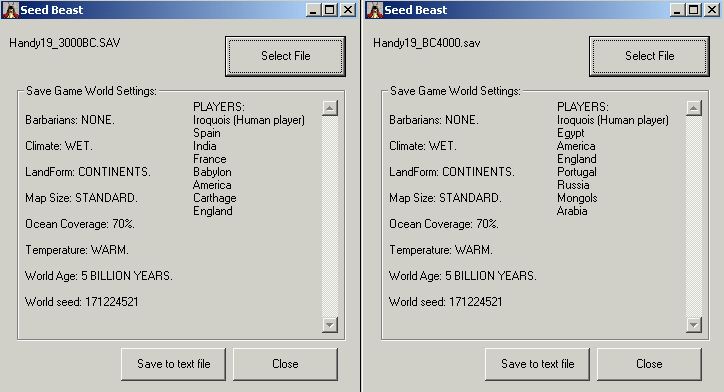Close the right Seed Beast window via X
Screen dimensions: 724x392
[712, 10]
